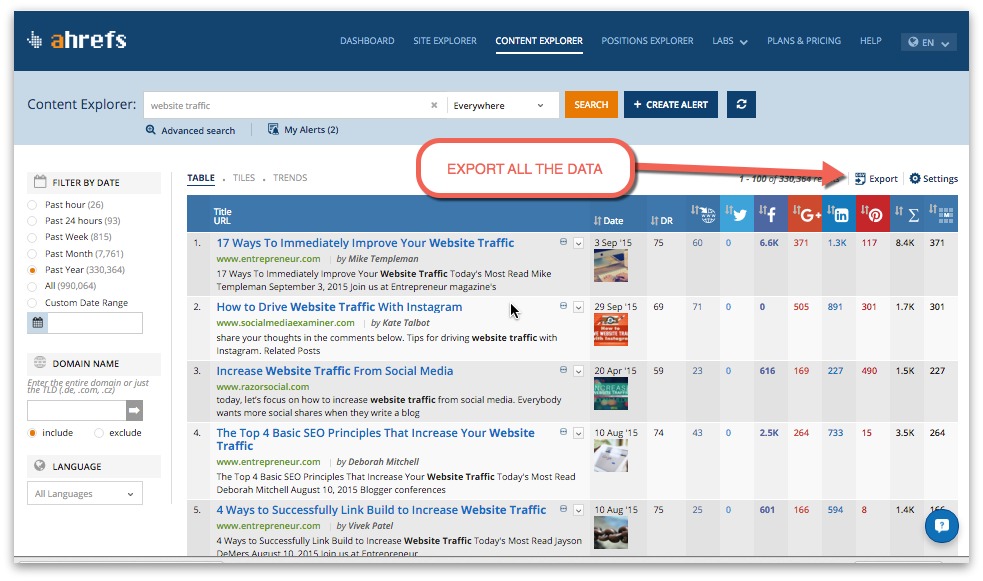Click the CREATE ALERT button
Image resolution: width=983 pixels, height=581 pixels.
670,105
